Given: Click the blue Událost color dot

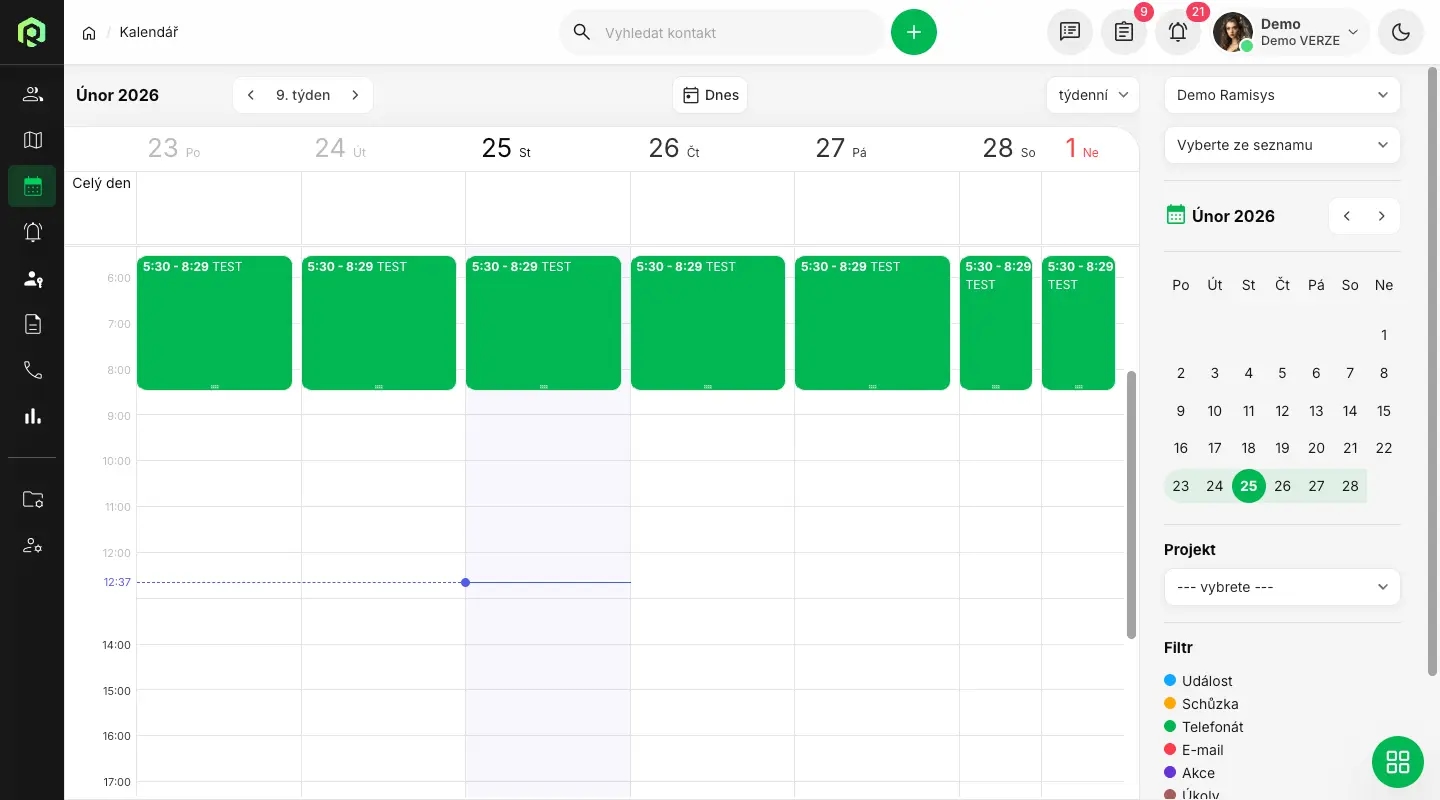Looking at the screenshot, I should coord(1170,681).
